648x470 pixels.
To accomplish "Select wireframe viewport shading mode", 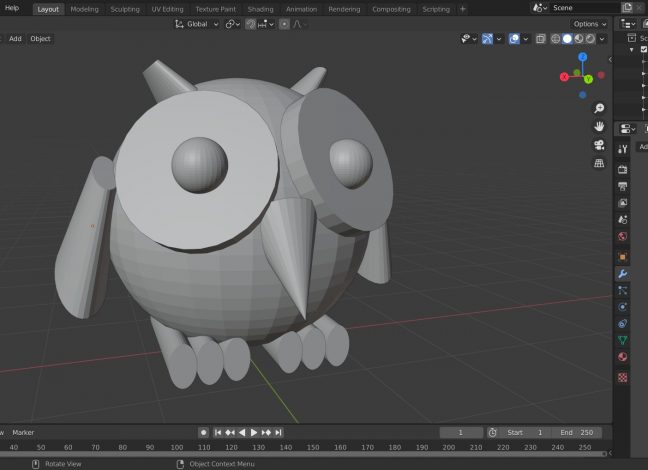I will 555,39.
